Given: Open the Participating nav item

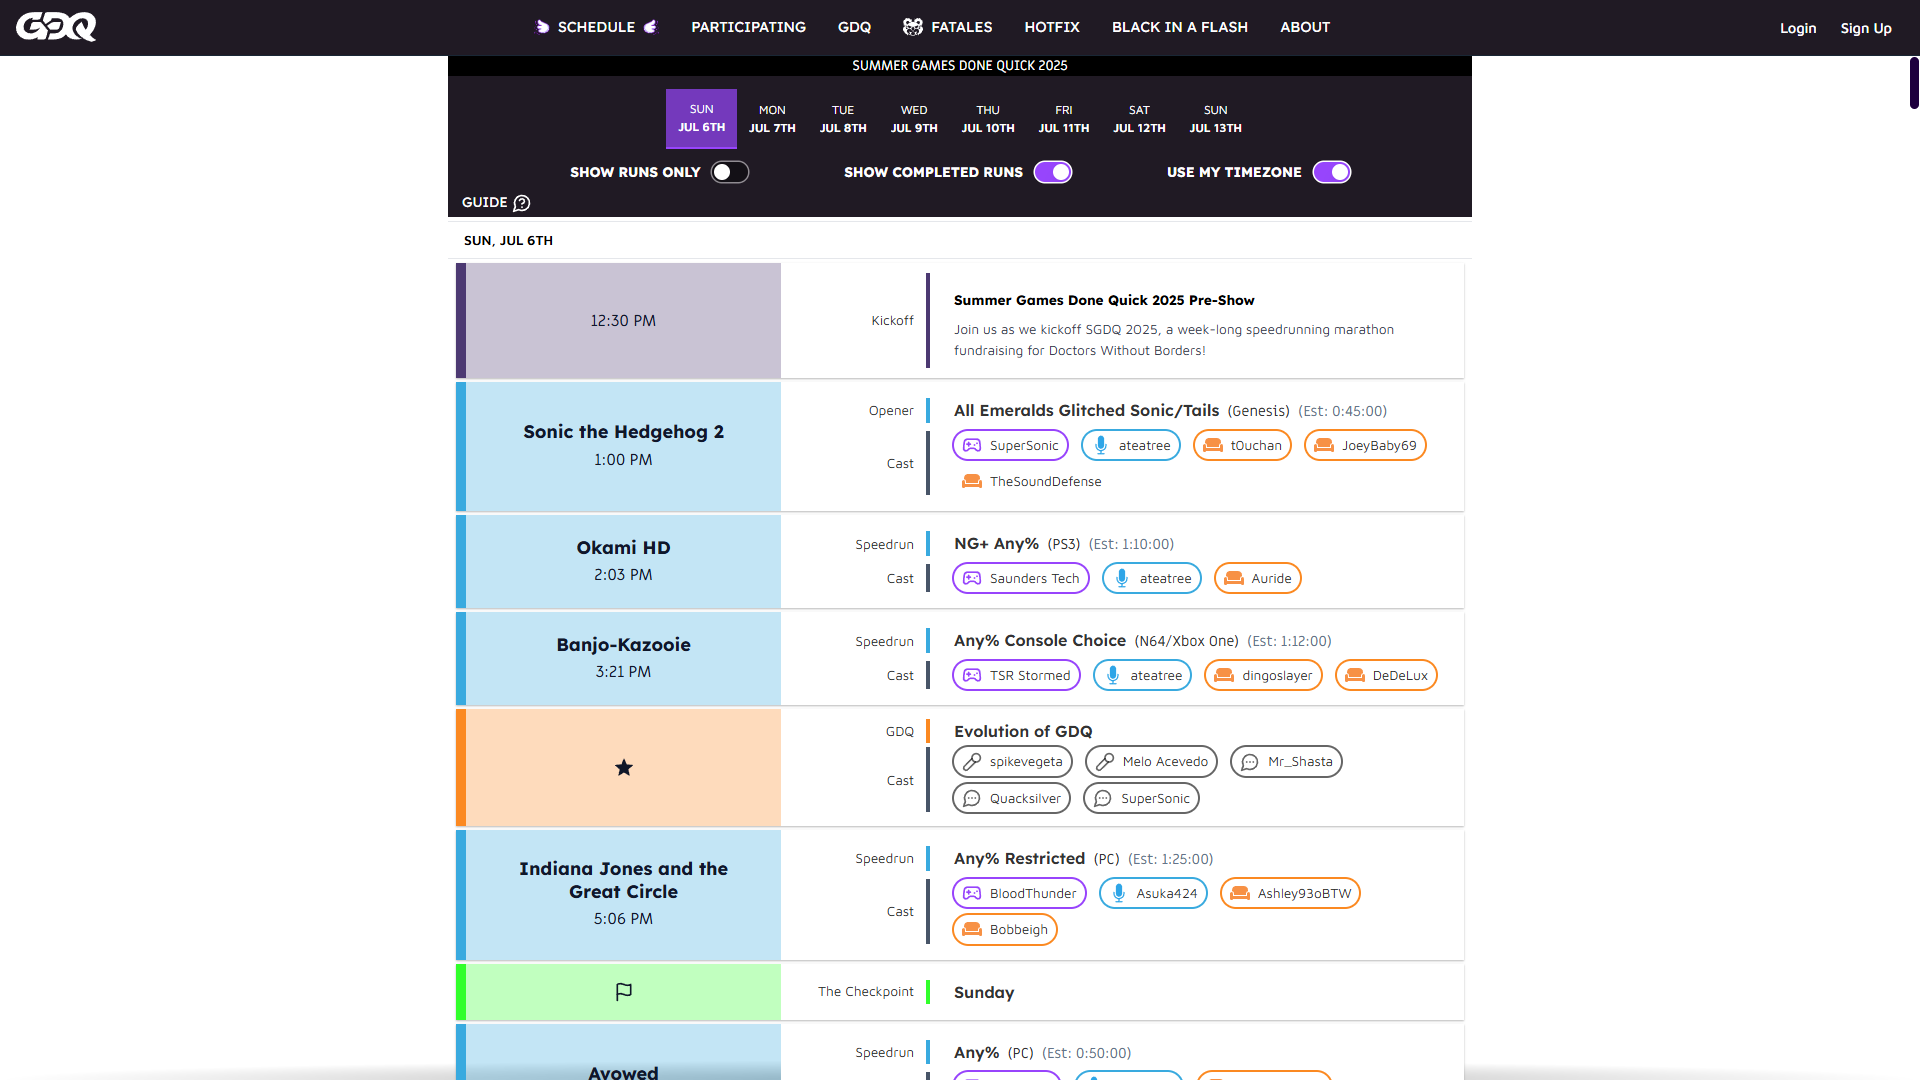Looking at the screenshot, I should tap(748, 27).
